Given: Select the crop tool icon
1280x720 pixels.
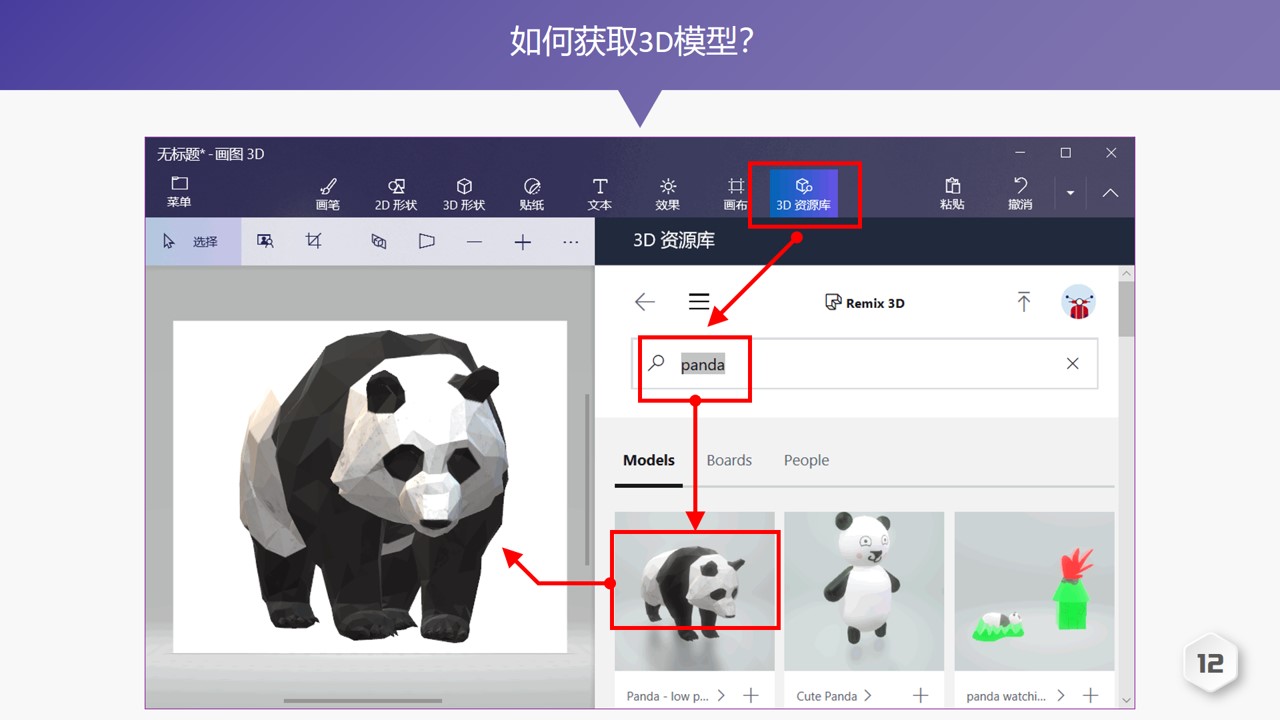Looking at the screenshot, I should pos(314,241).
